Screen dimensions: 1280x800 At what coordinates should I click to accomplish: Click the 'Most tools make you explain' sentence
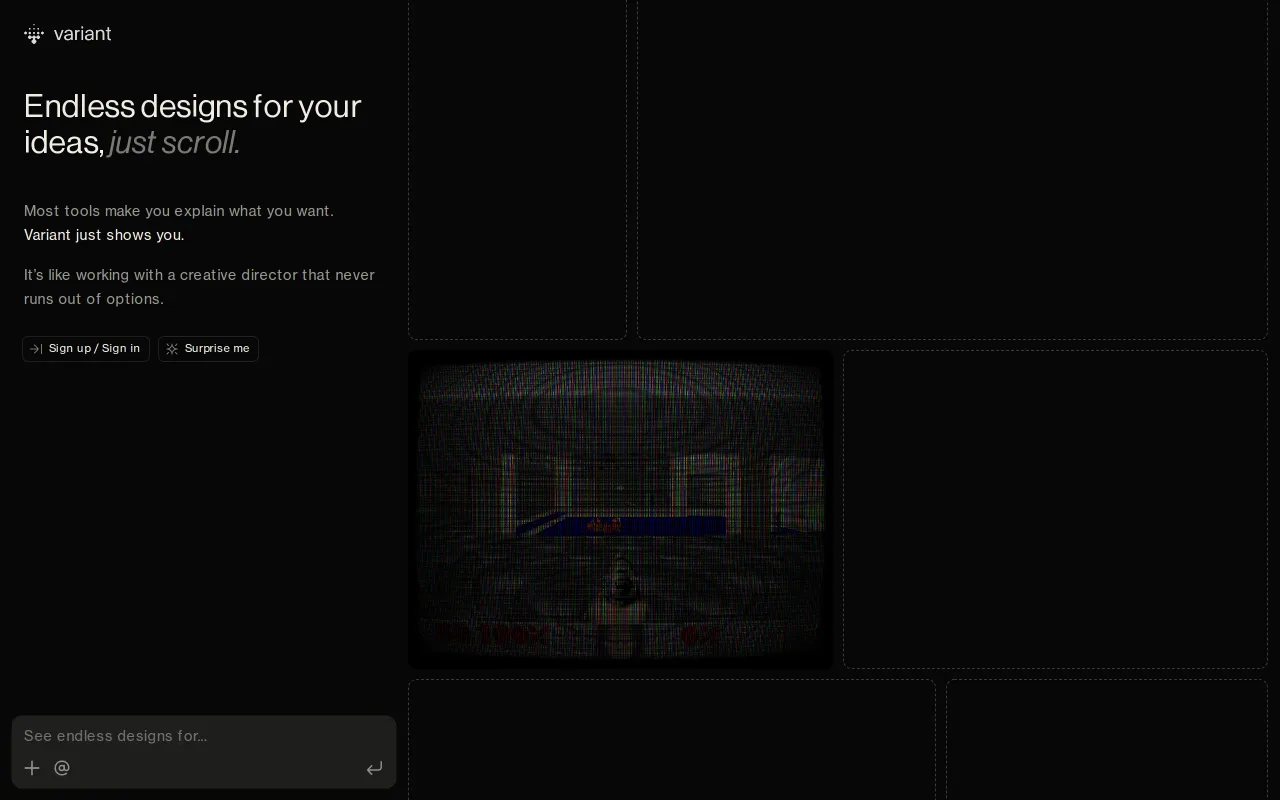pyautogui.click(x=179, y=211)
